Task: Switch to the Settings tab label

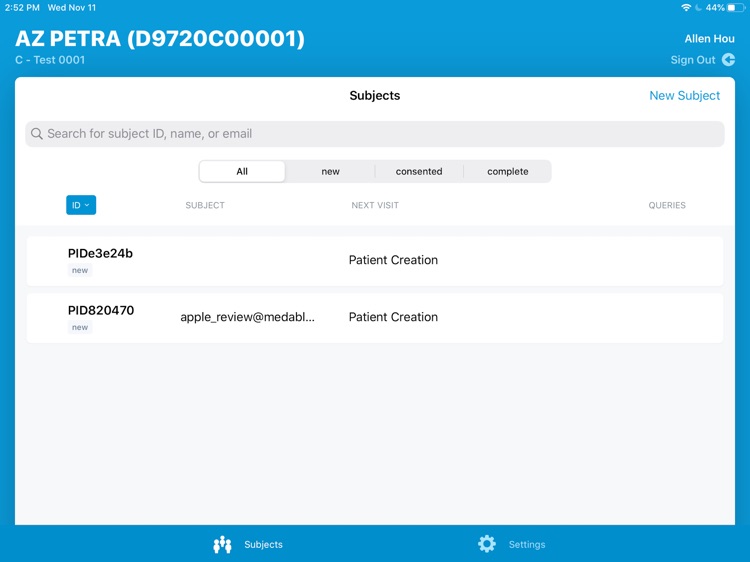Action: point(527,545)
